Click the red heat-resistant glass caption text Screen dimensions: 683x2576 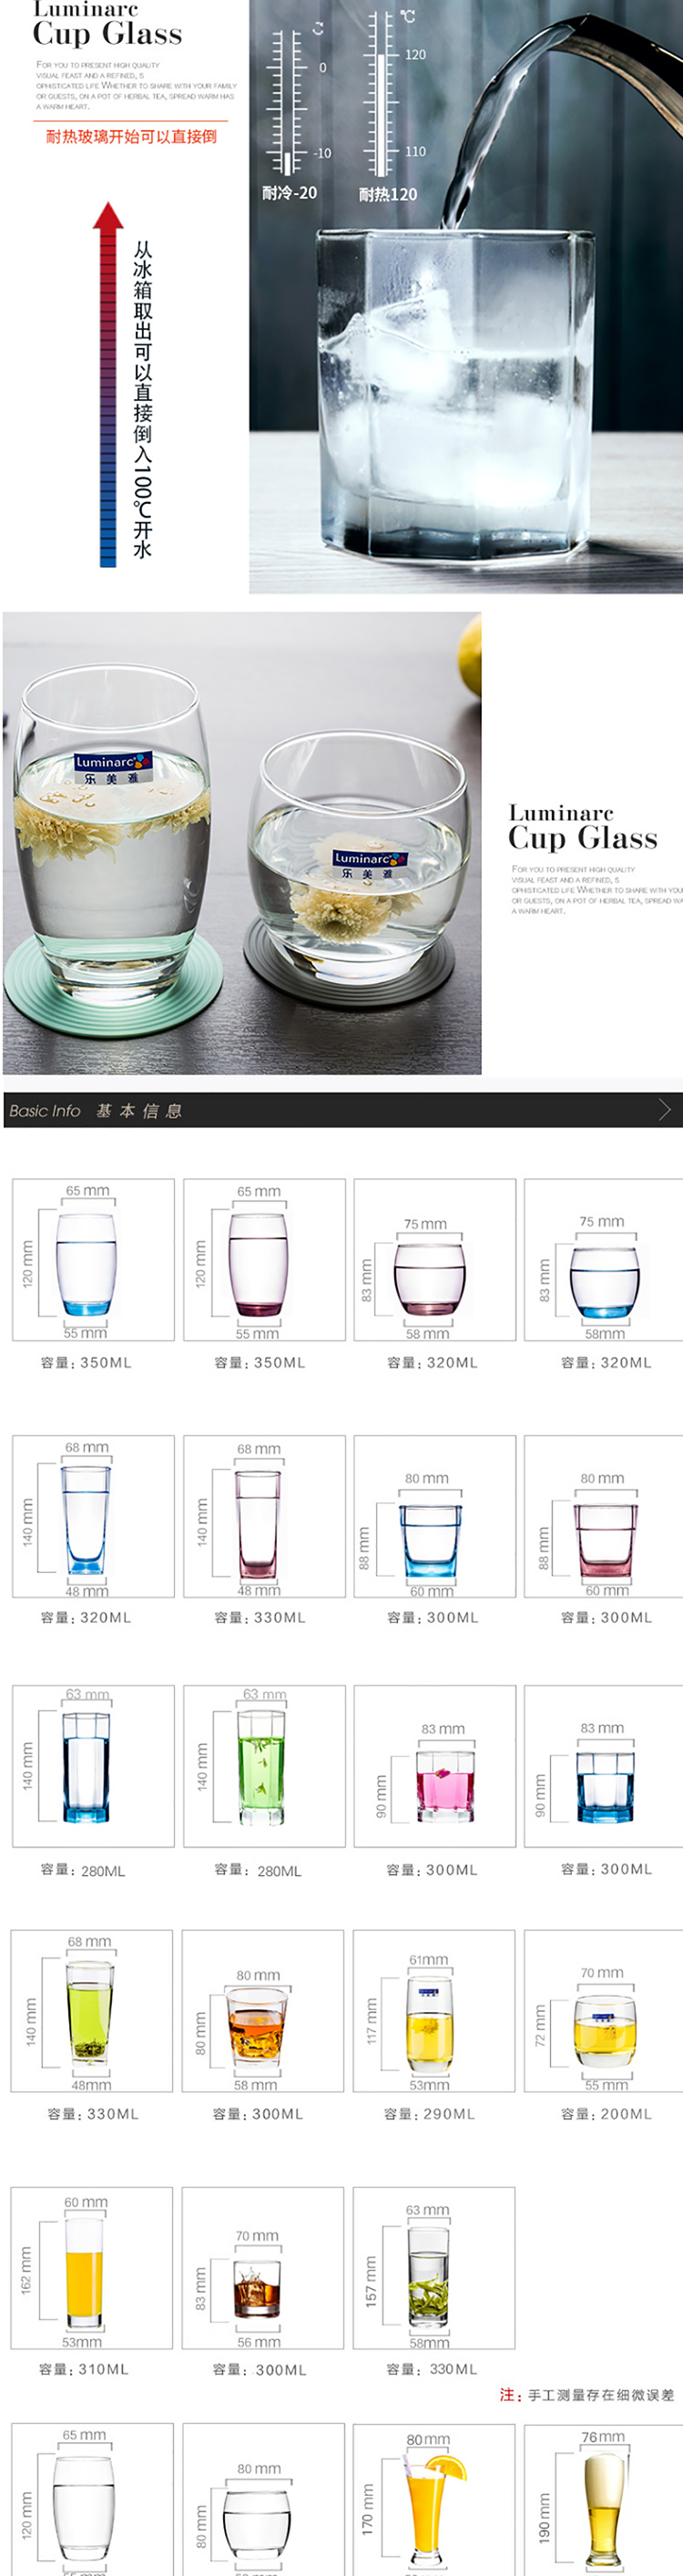tap(131, 136)
